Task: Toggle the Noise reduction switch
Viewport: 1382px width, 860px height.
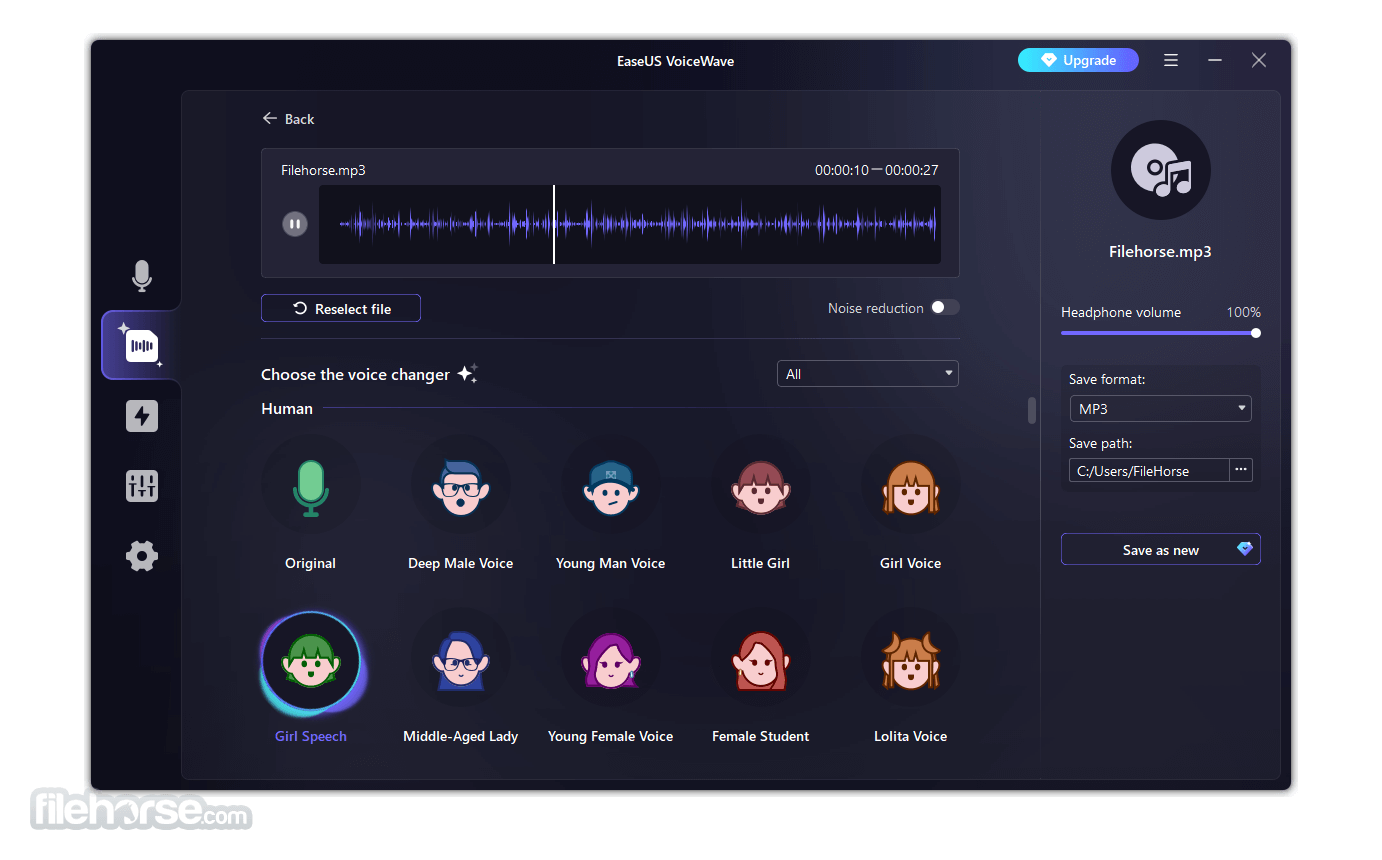Action: 945,308
